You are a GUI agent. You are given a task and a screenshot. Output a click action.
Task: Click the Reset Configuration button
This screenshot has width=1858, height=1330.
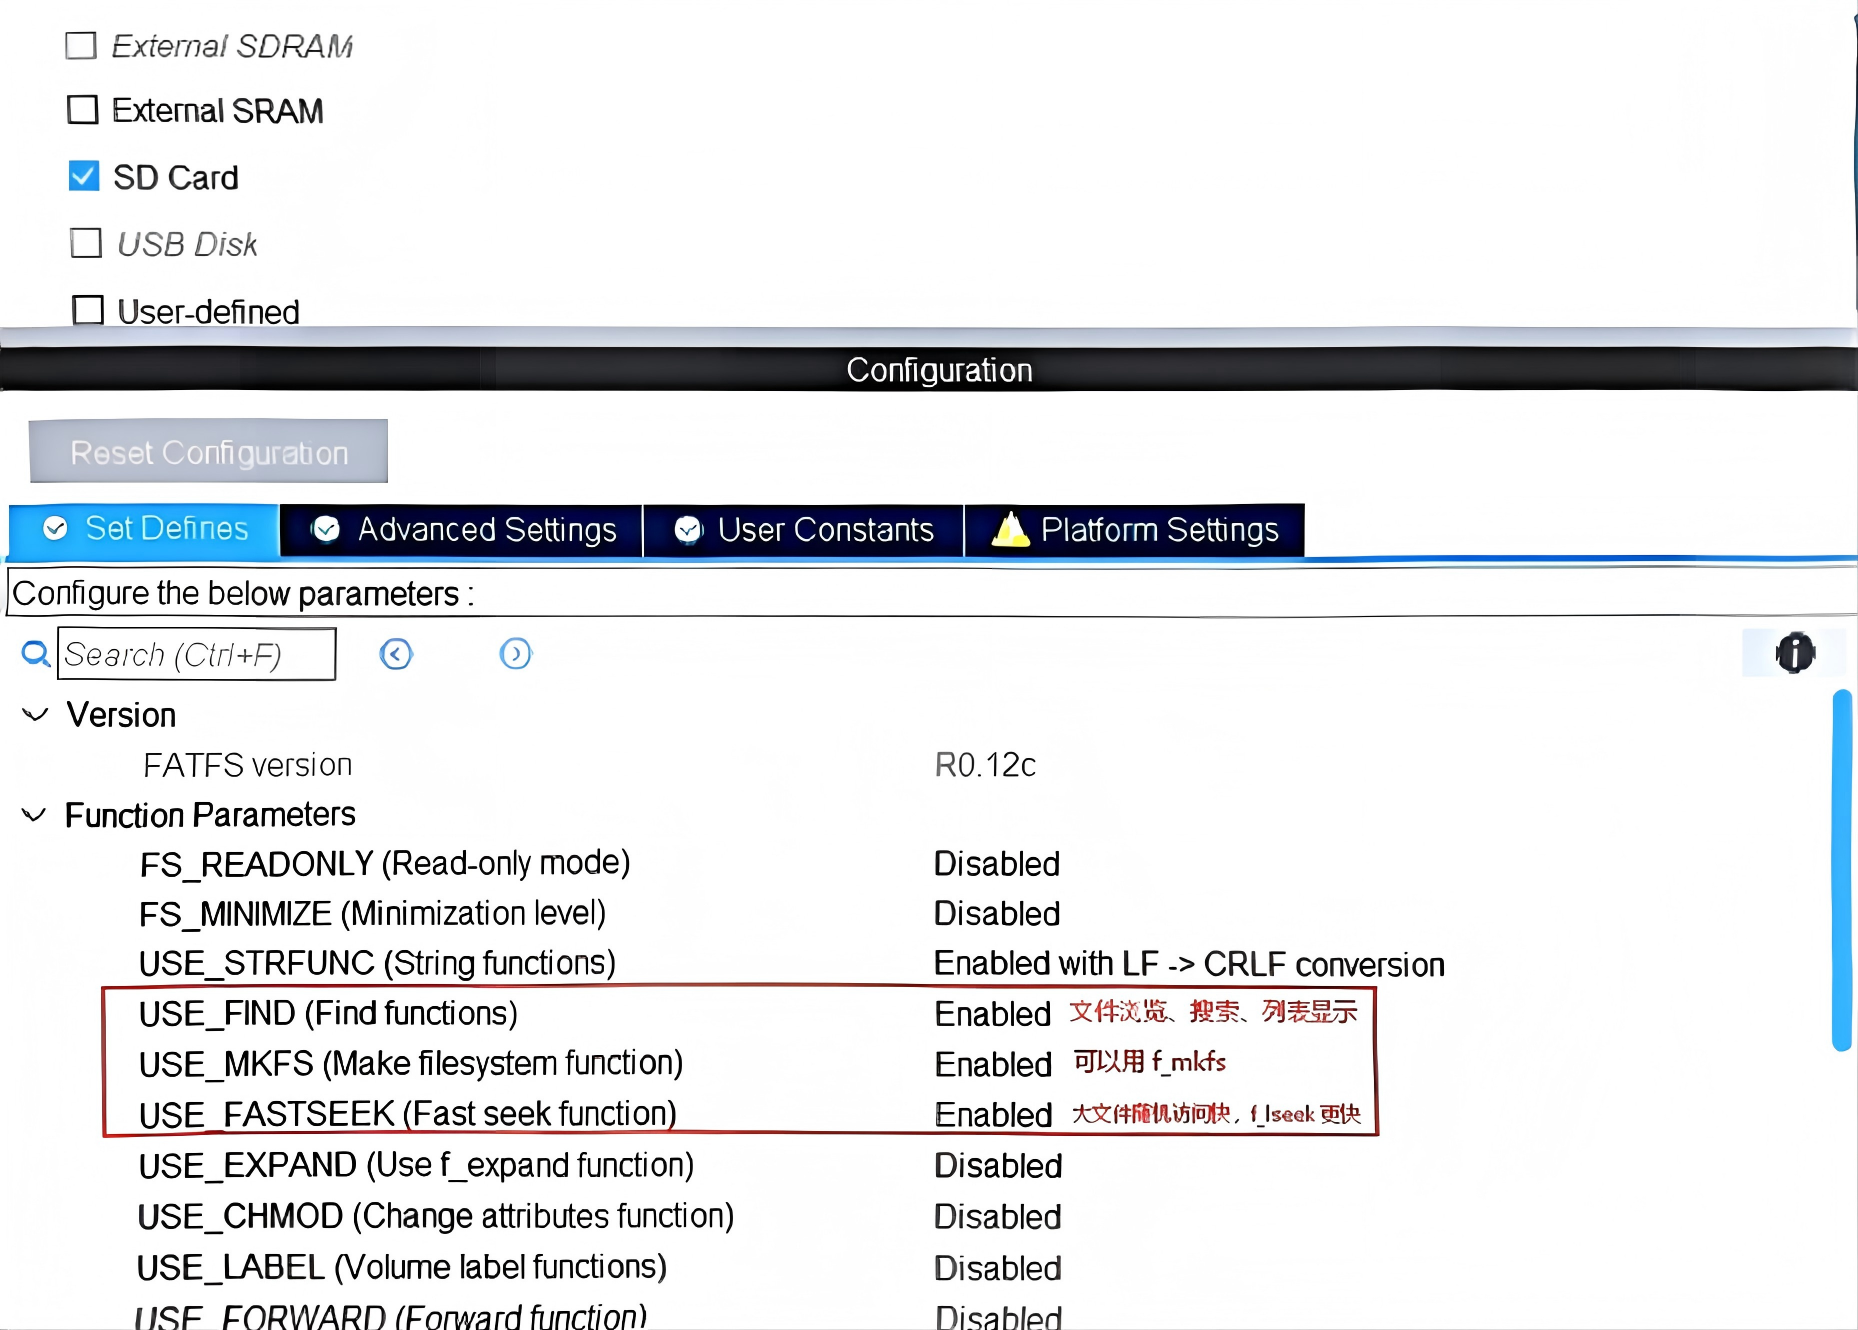pos(209,452)
